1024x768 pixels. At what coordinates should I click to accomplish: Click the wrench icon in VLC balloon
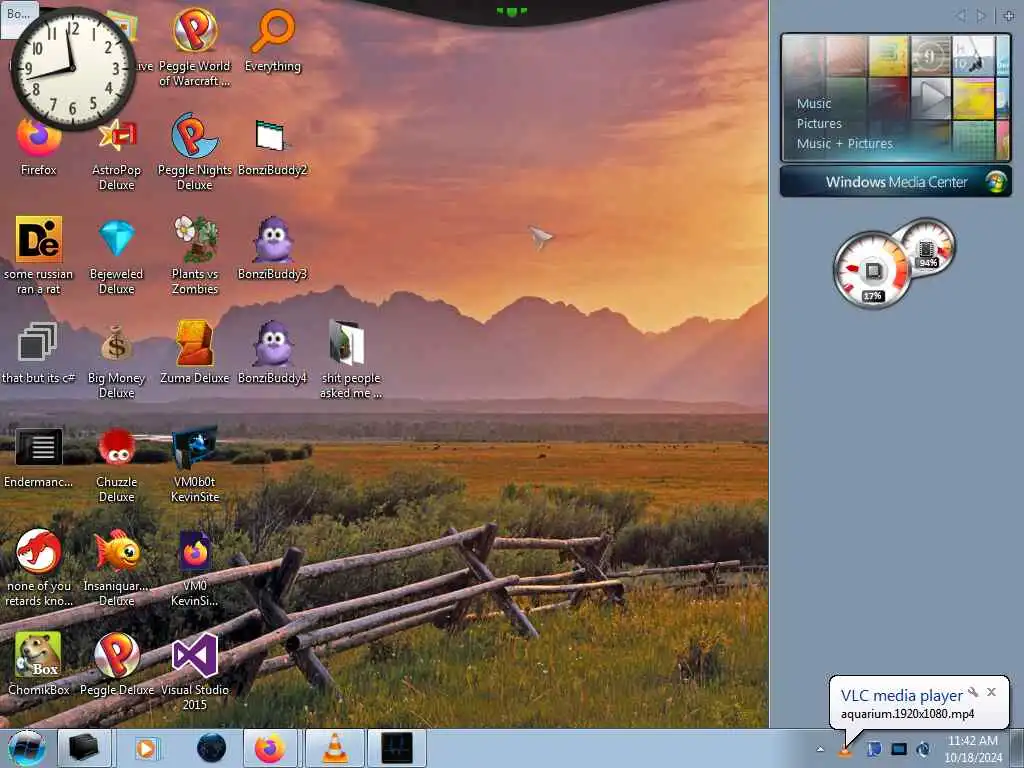point(973,692)
